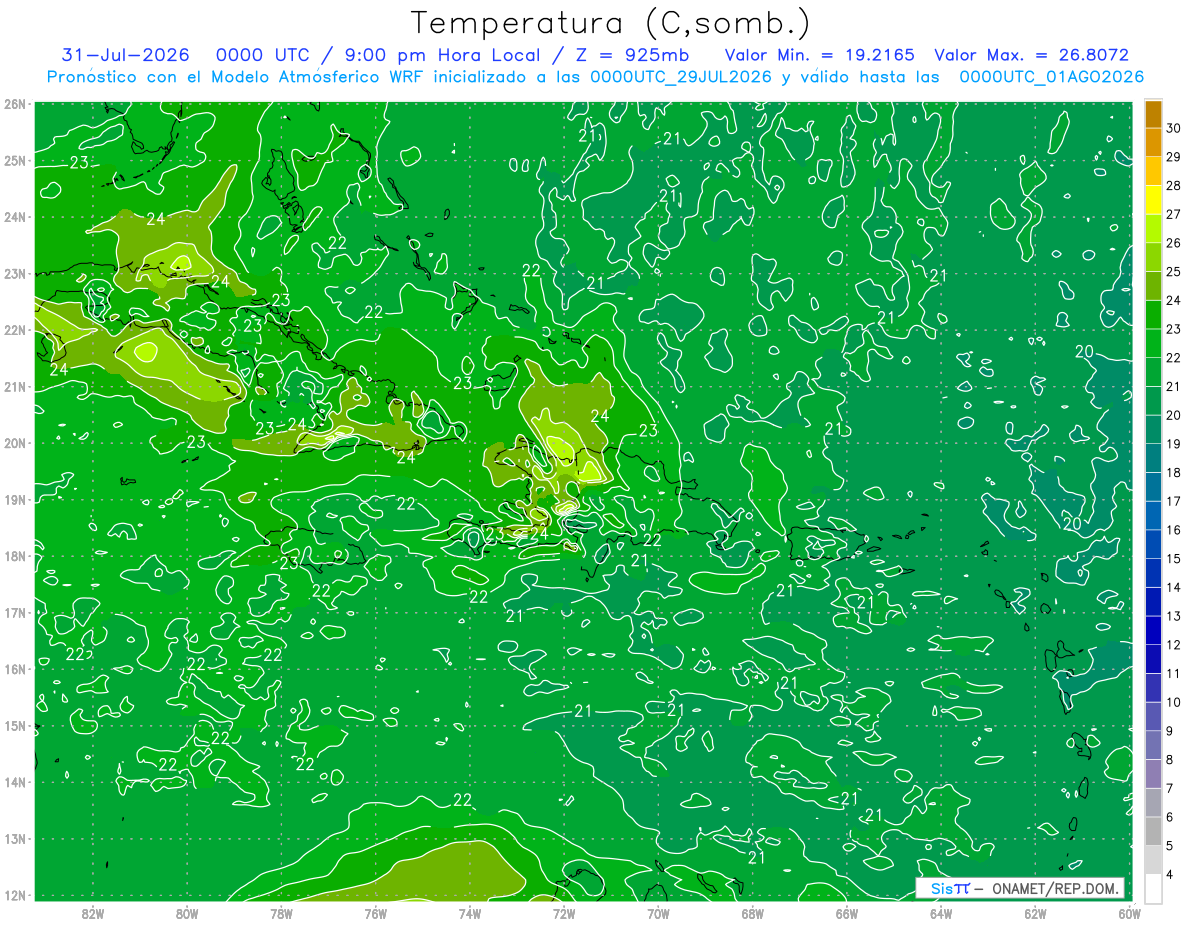Click the 12N latitude label
Image resolution: width=1200 pixels, height=927 pixels.
point(14,895)
